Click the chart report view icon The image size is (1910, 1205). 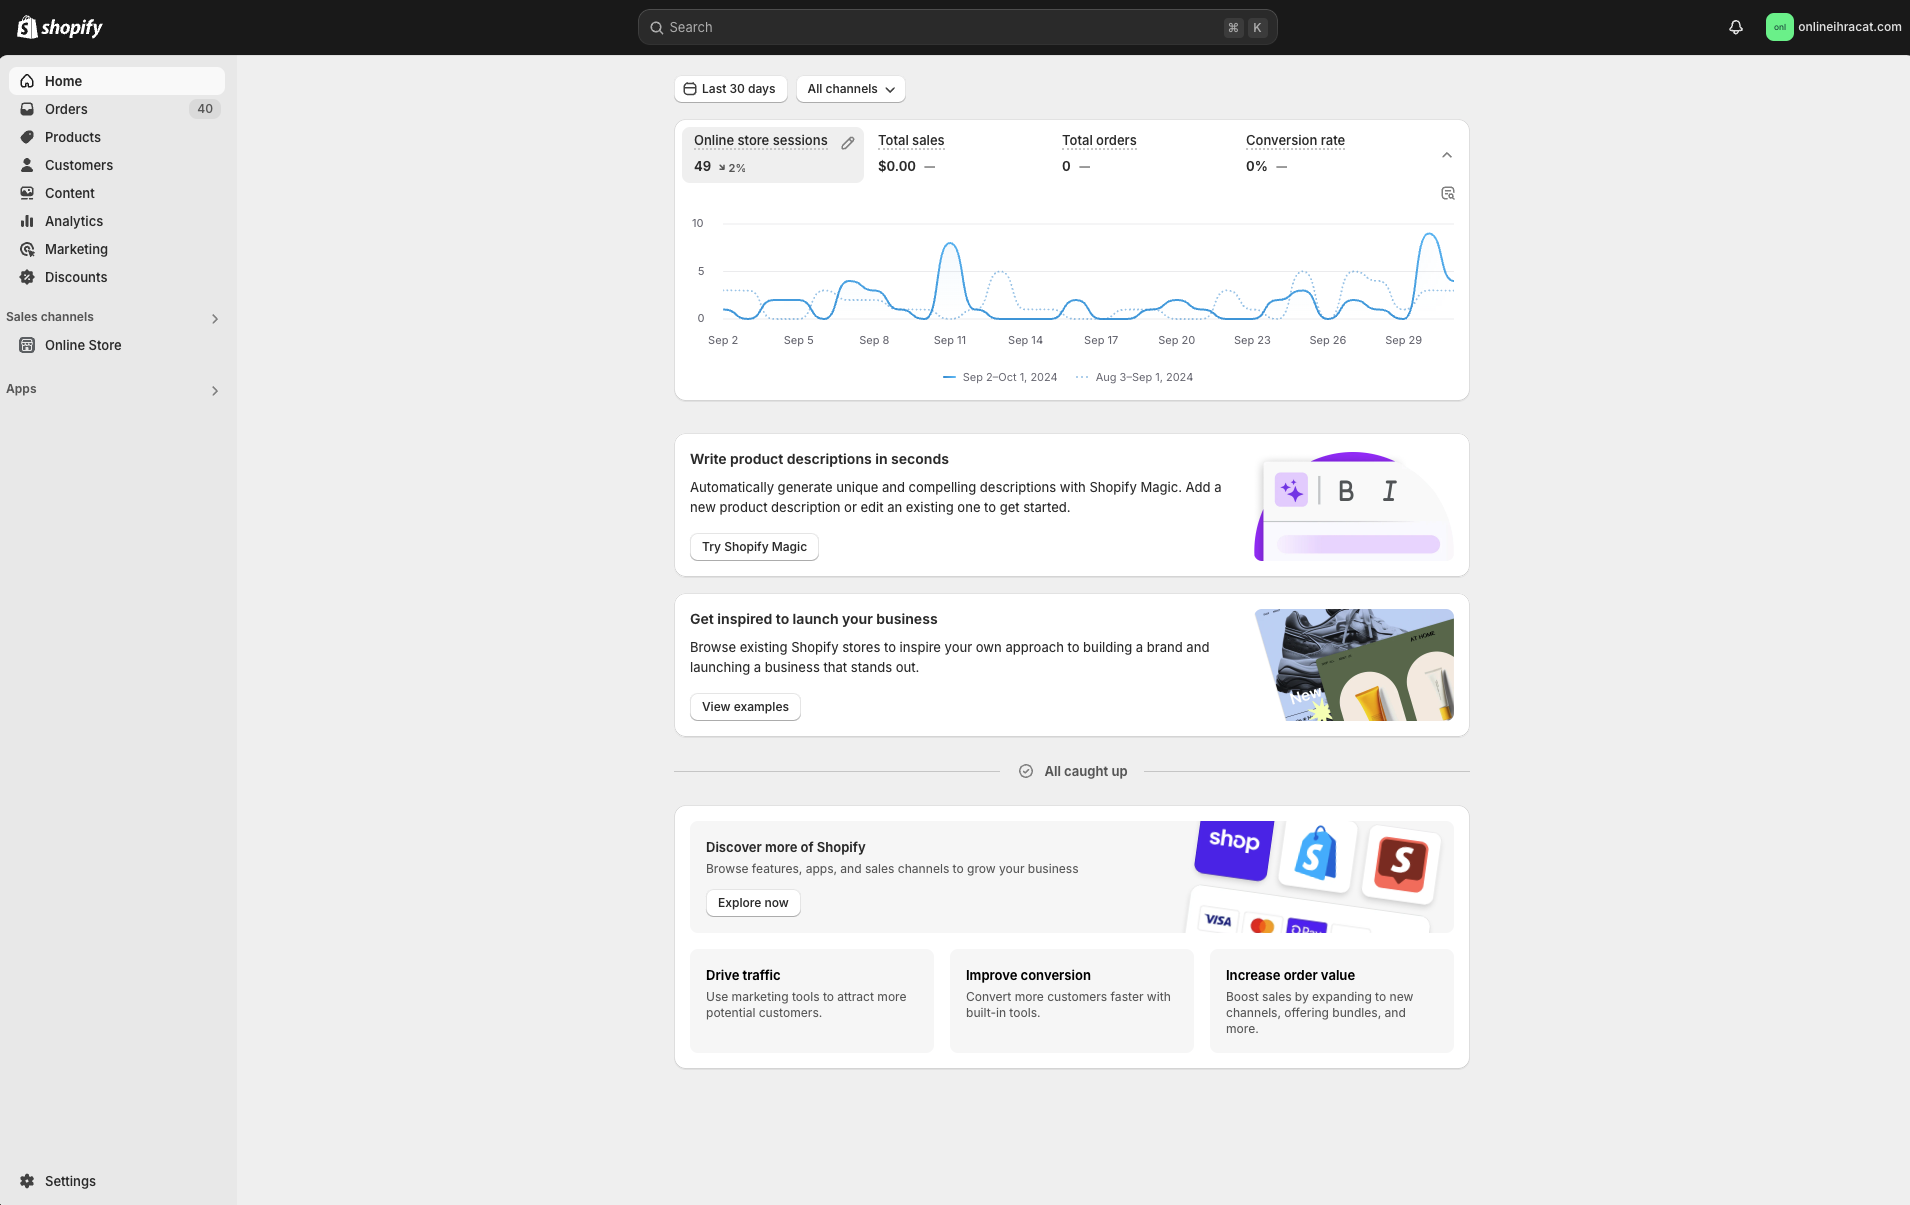[x=1448, y=193]
